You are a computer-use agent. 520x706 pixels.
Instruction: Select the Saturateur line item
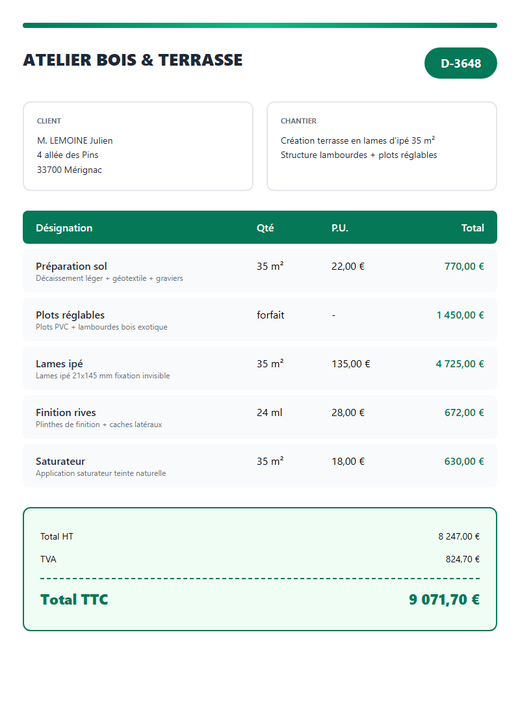tap(260, 466)
